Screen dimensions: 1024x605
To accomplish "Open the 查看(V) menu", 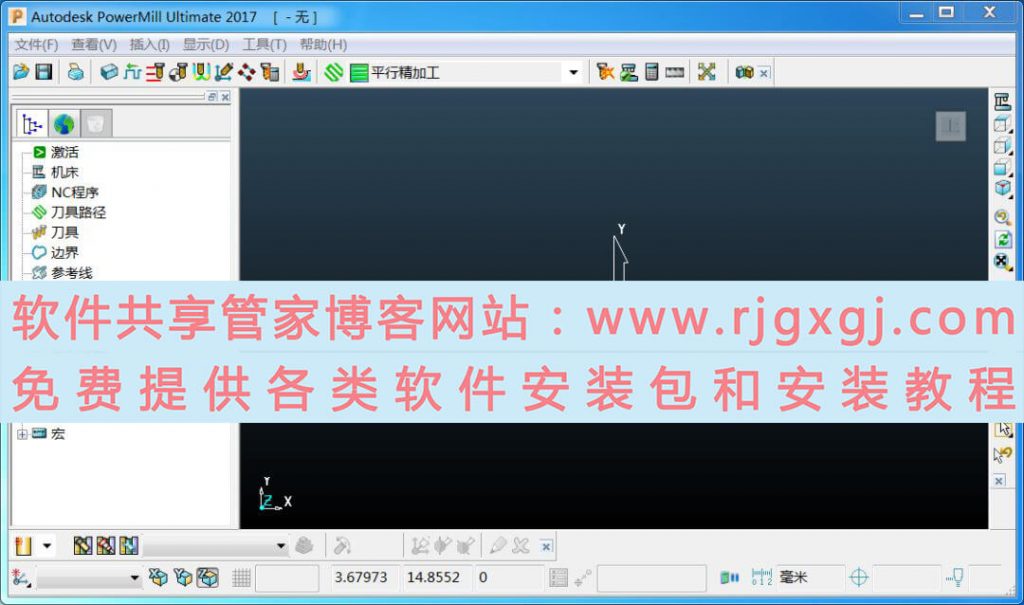I will pyautogui.click(x=94, y=44).
